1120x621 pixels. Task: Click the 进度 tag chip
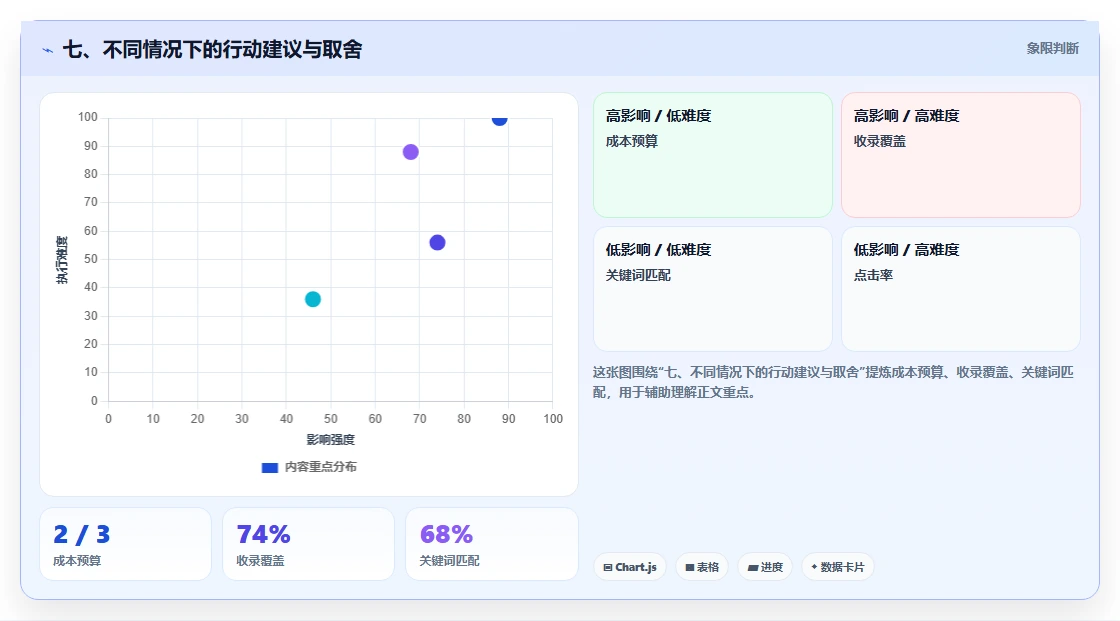765,567
